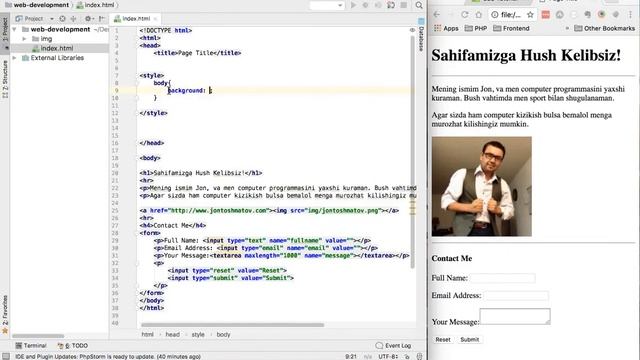Image resolution: width=640 pixels, height=360 pixels.
Task: Click the editor vertical scrollbar
Action: click(x=412, y=151)
